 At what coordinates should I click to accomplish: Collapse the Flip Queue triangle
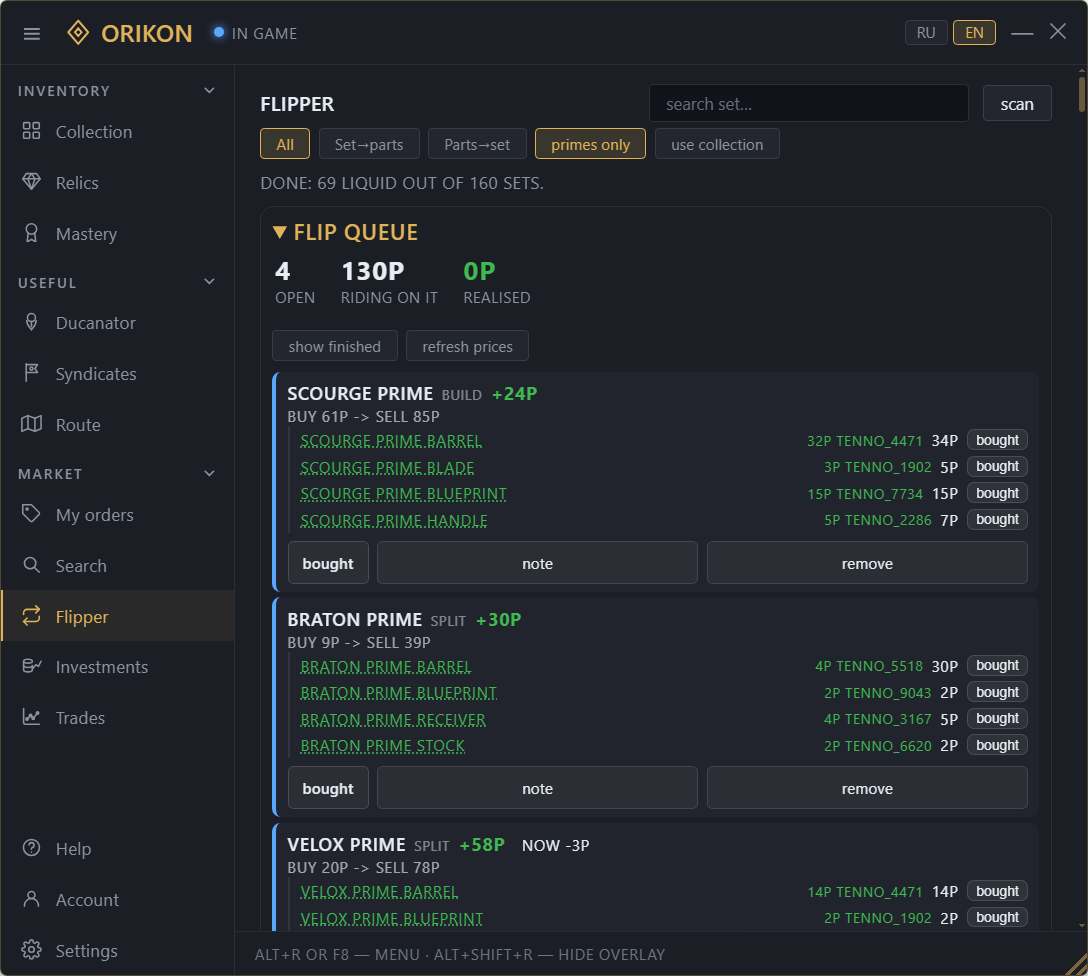pyautogui.click(x=280, y=232)
